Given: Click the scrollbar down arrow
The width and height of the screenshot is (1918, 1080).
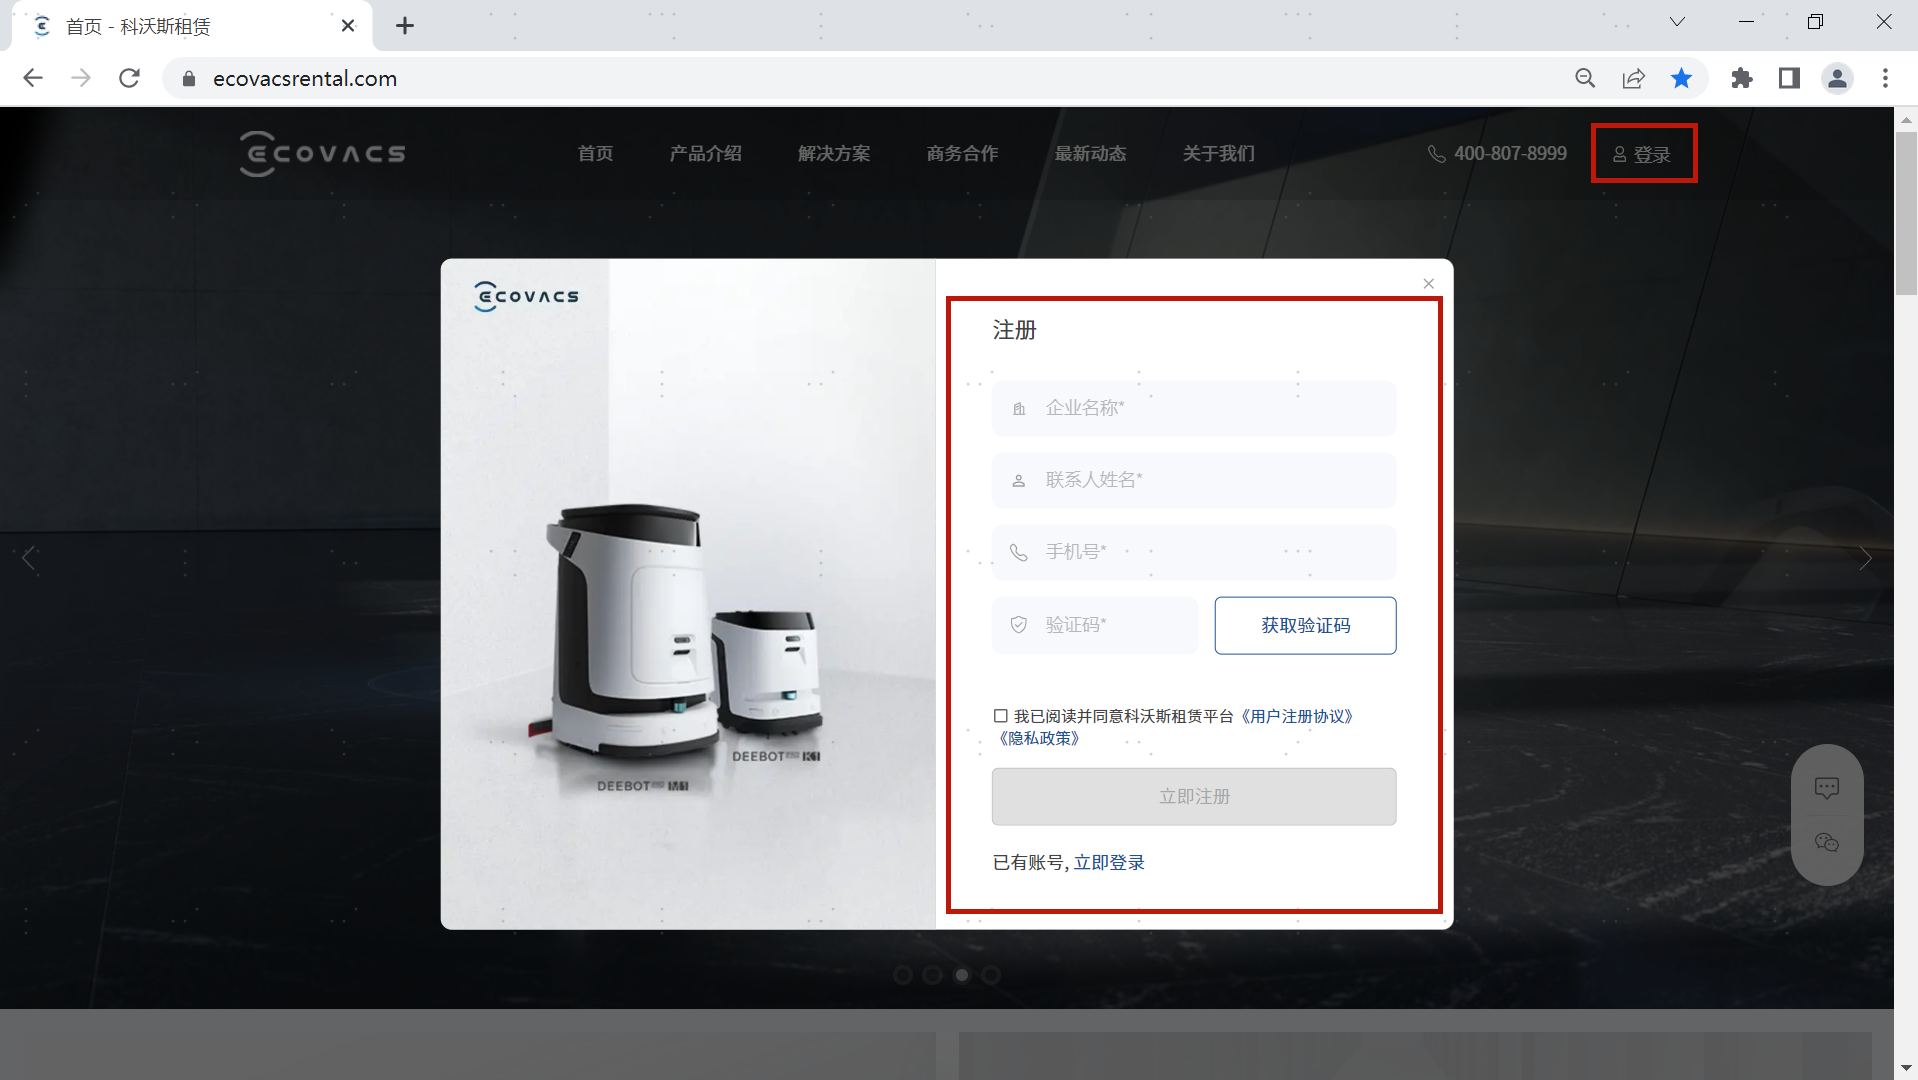Looking at the screenshot, I should coord(1905,1067).
